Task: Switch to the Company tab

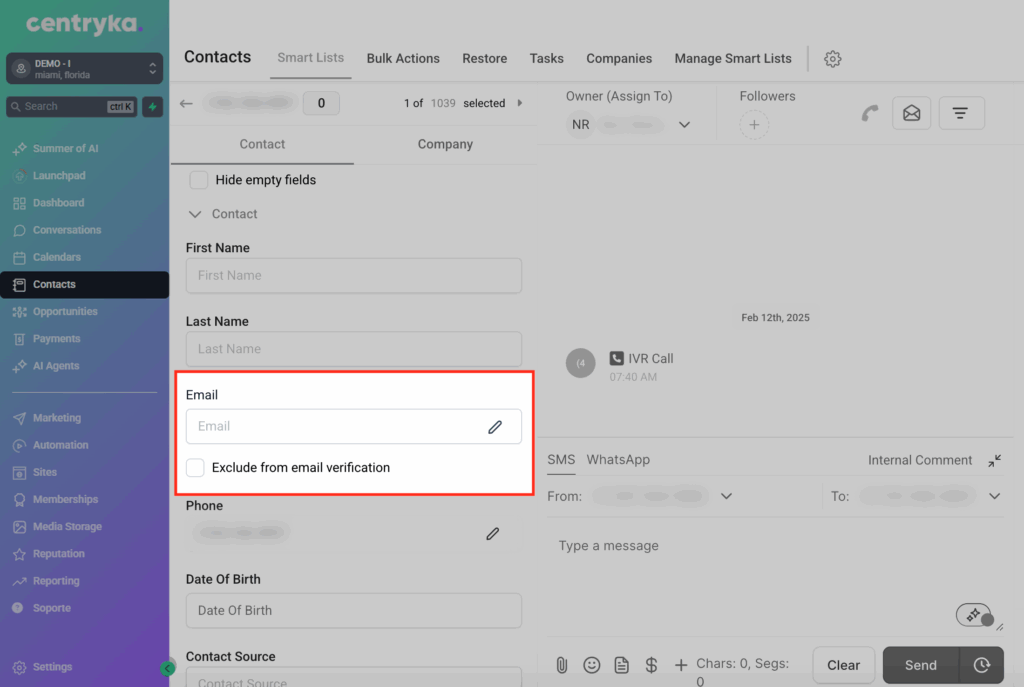Action: click(445, 144)
